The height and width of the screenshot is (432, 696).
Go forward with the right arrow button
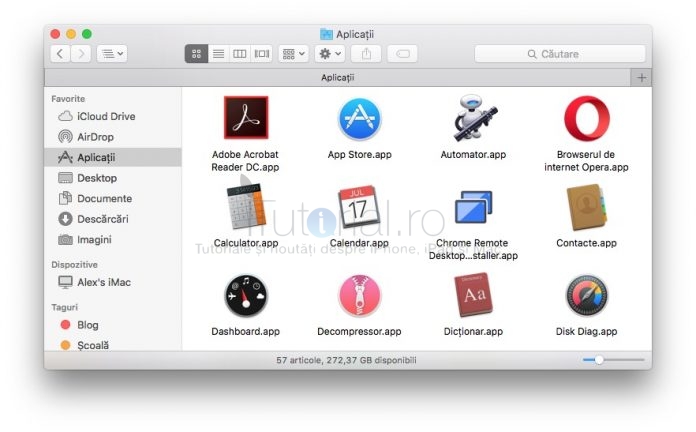81,54
